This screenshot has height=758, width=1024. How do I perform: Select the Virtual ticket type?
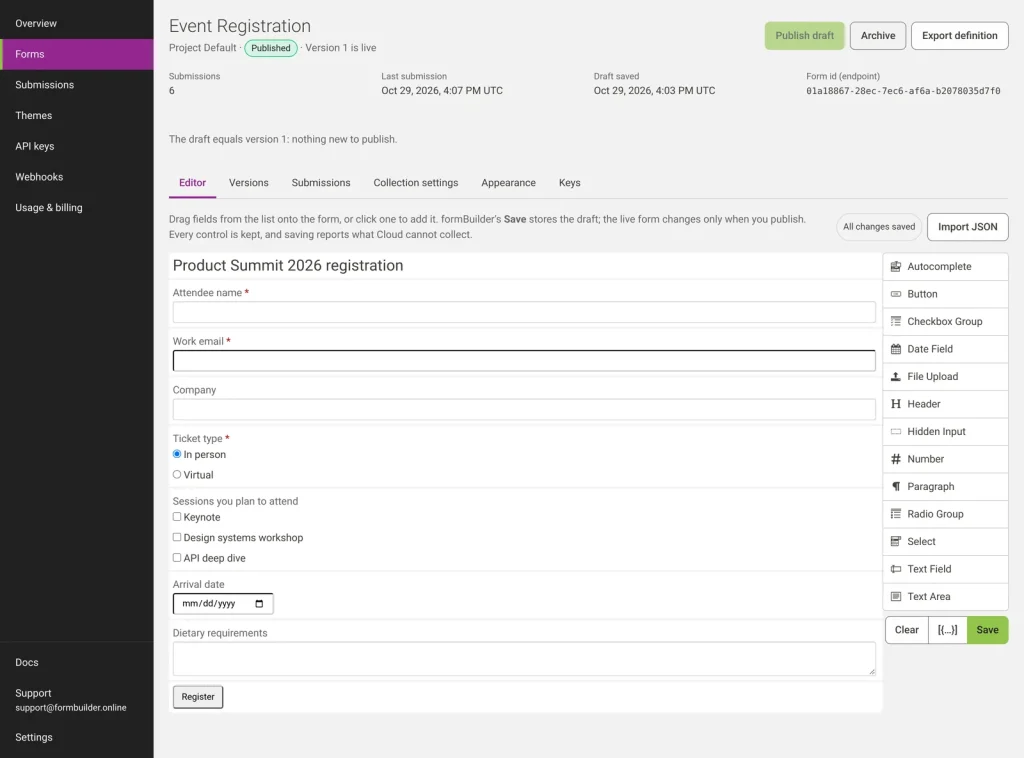[x=177, y=475]
